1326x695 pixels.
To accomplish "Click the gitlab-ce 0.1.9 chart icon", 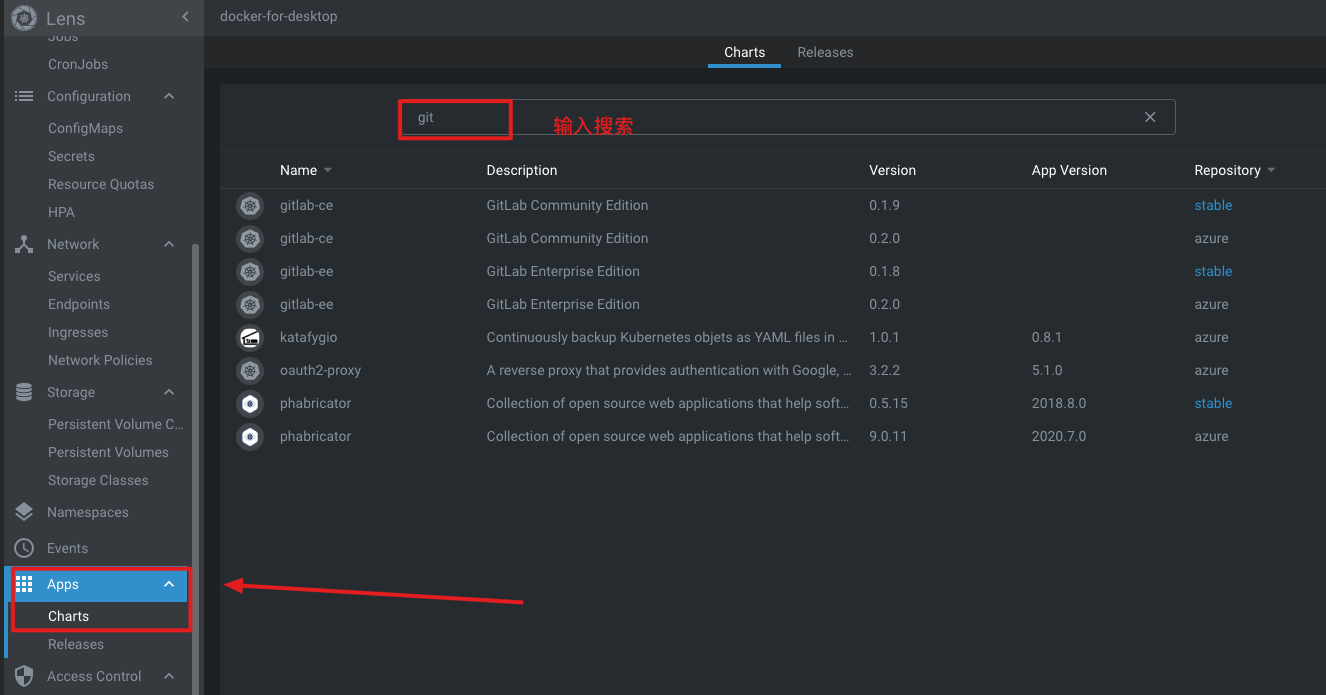I will pos(250,206).
